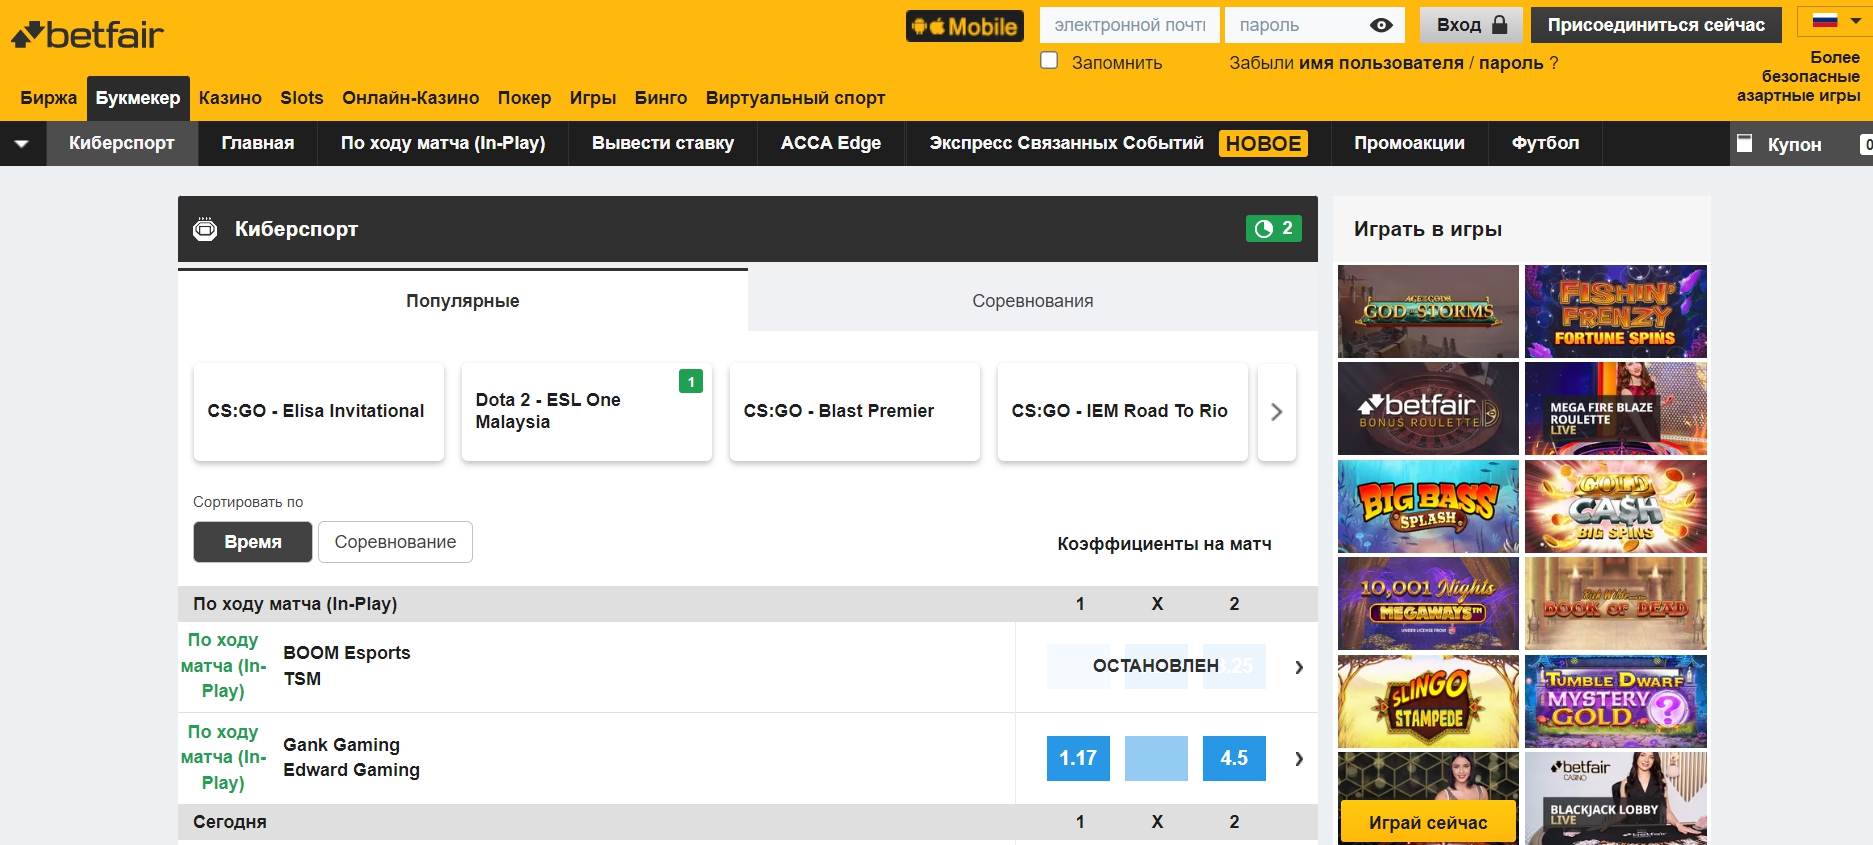Click the Betfair logo

pos(88,35)
